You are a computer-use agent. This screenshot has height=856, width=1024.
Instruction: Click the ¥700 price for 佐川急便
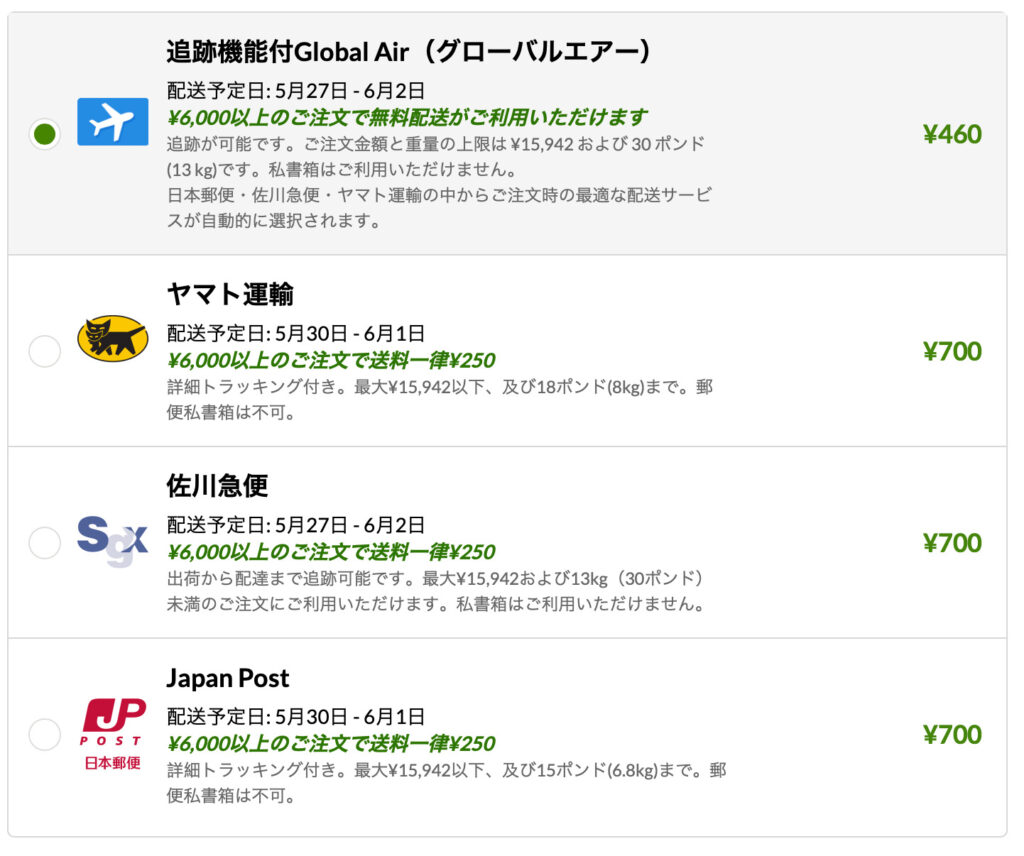point(951,543)
